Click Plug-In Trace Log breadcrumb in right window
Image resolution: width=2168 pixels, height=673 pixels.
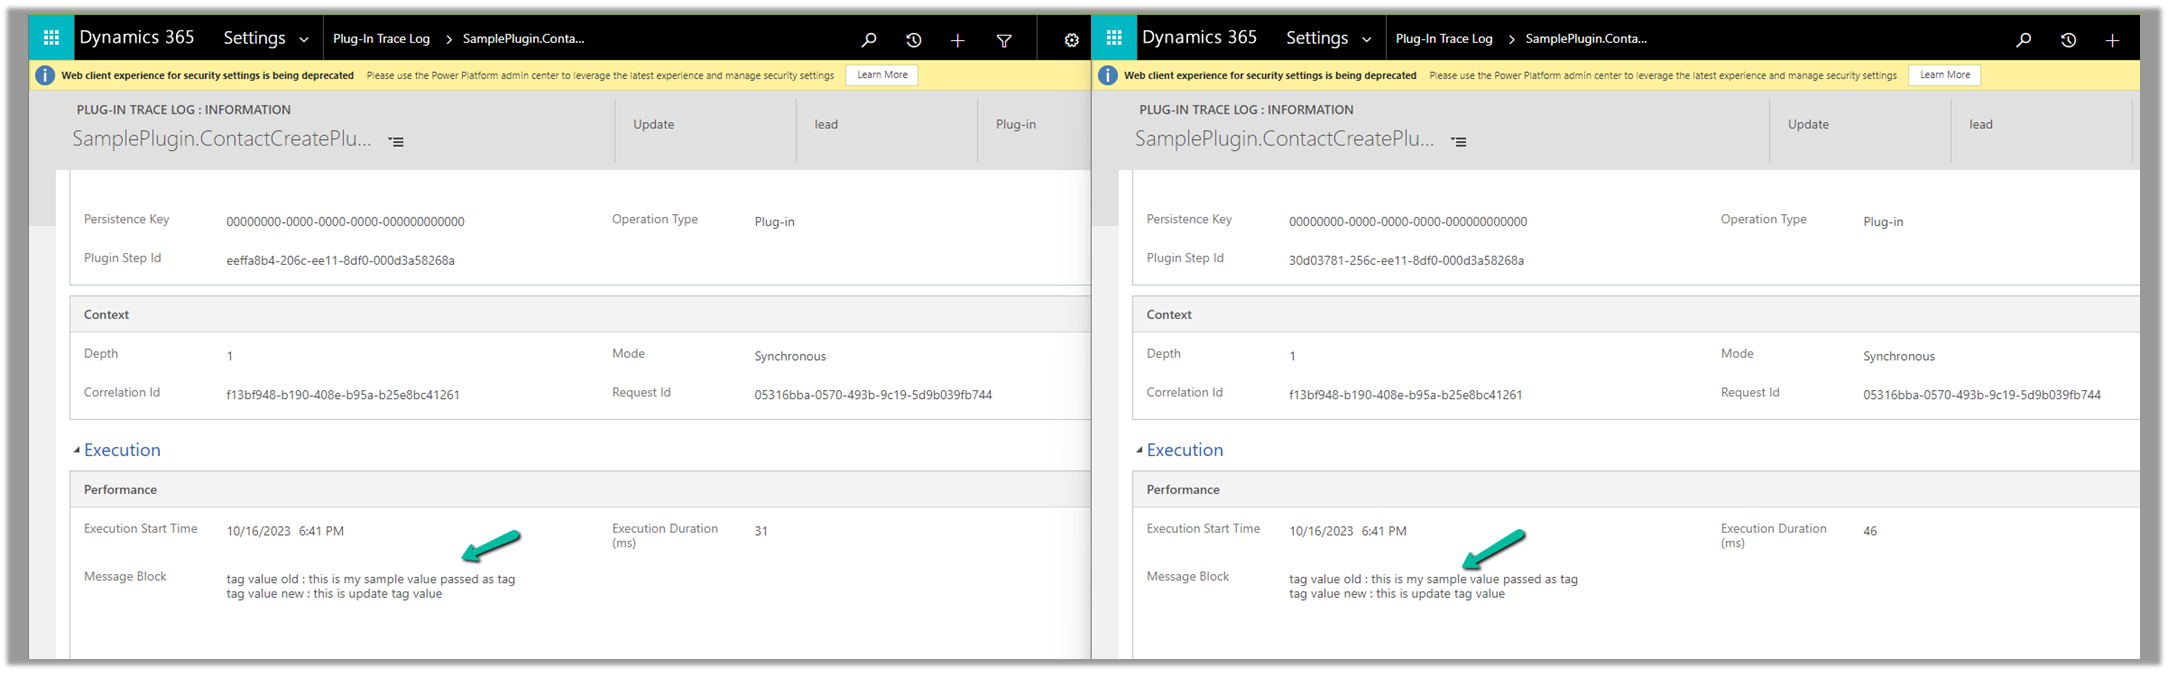pyautogui.click(x=1443, y=39)
